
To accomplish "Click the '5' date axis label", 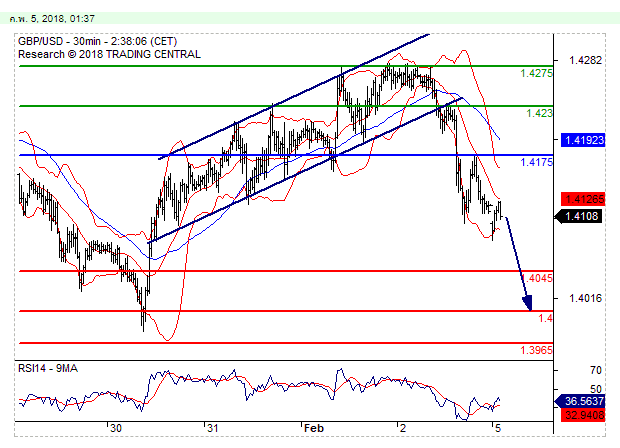I will (498, 428).
